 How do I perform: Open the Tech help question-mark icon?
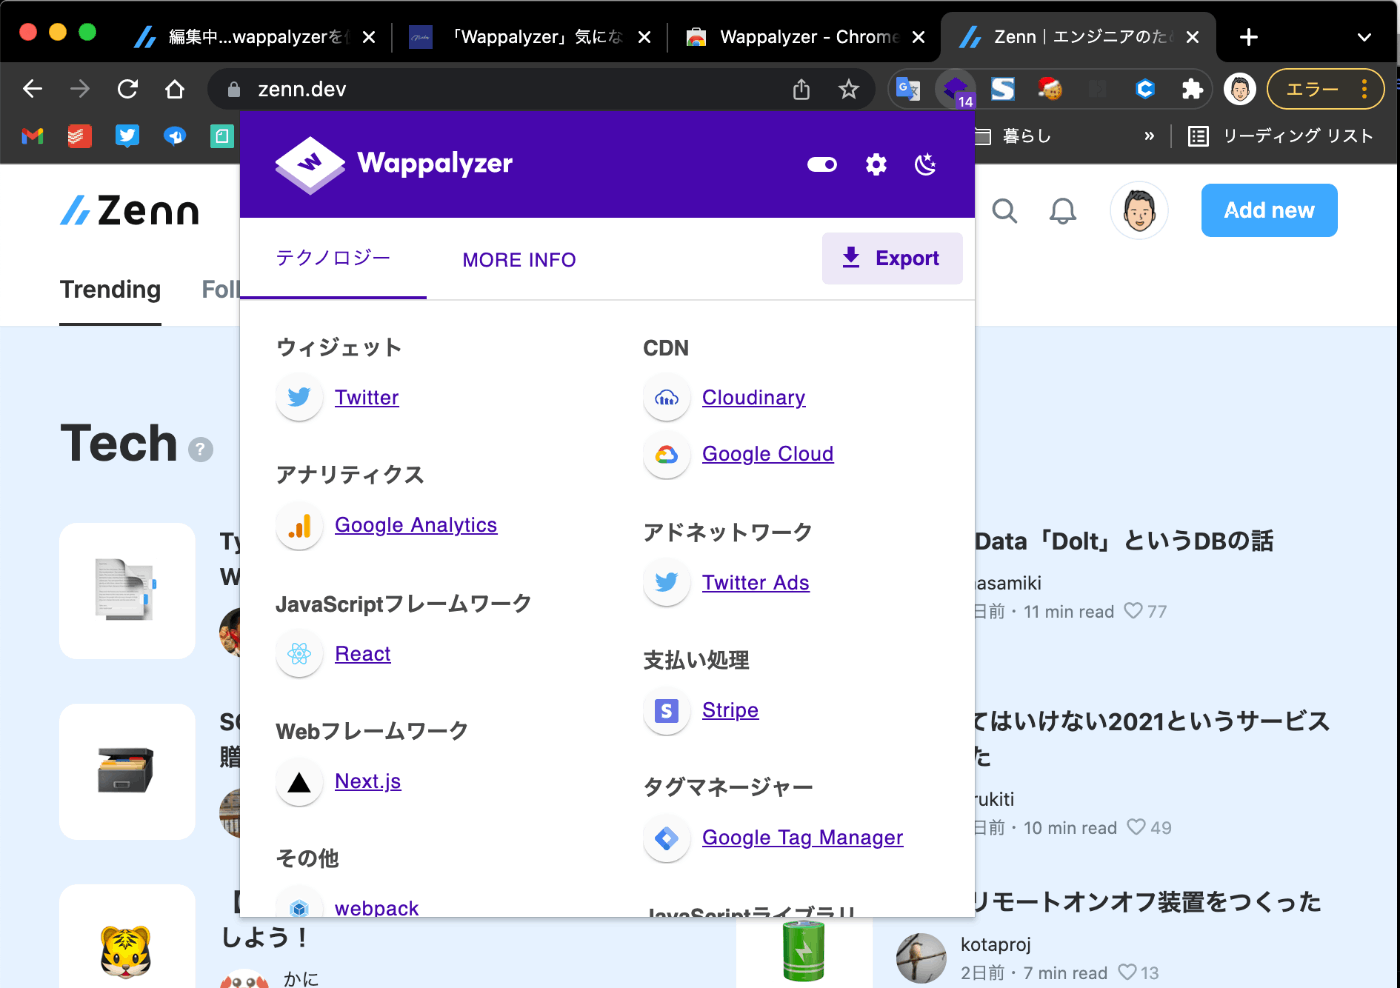pos(201,450)
